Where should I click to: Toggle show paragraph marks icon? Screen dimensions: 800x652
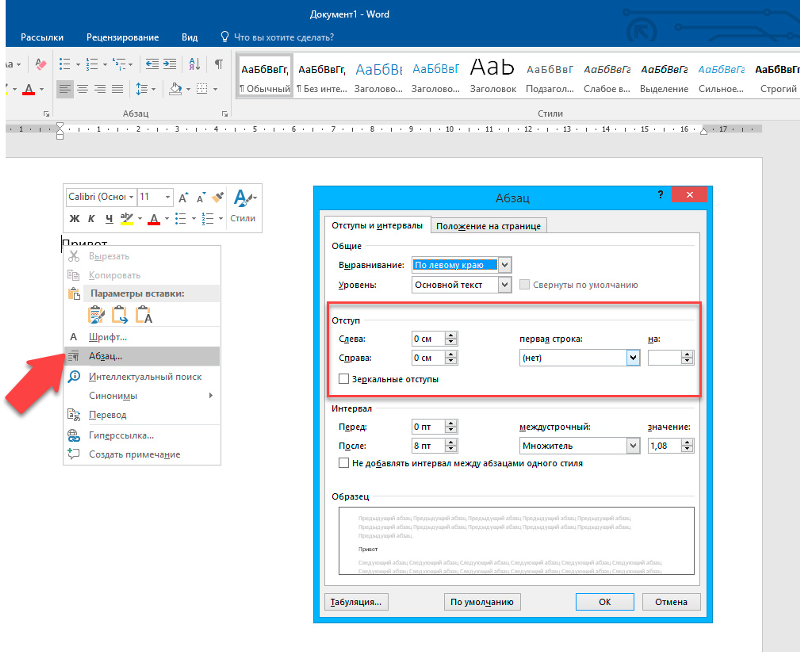pos(219,64)
